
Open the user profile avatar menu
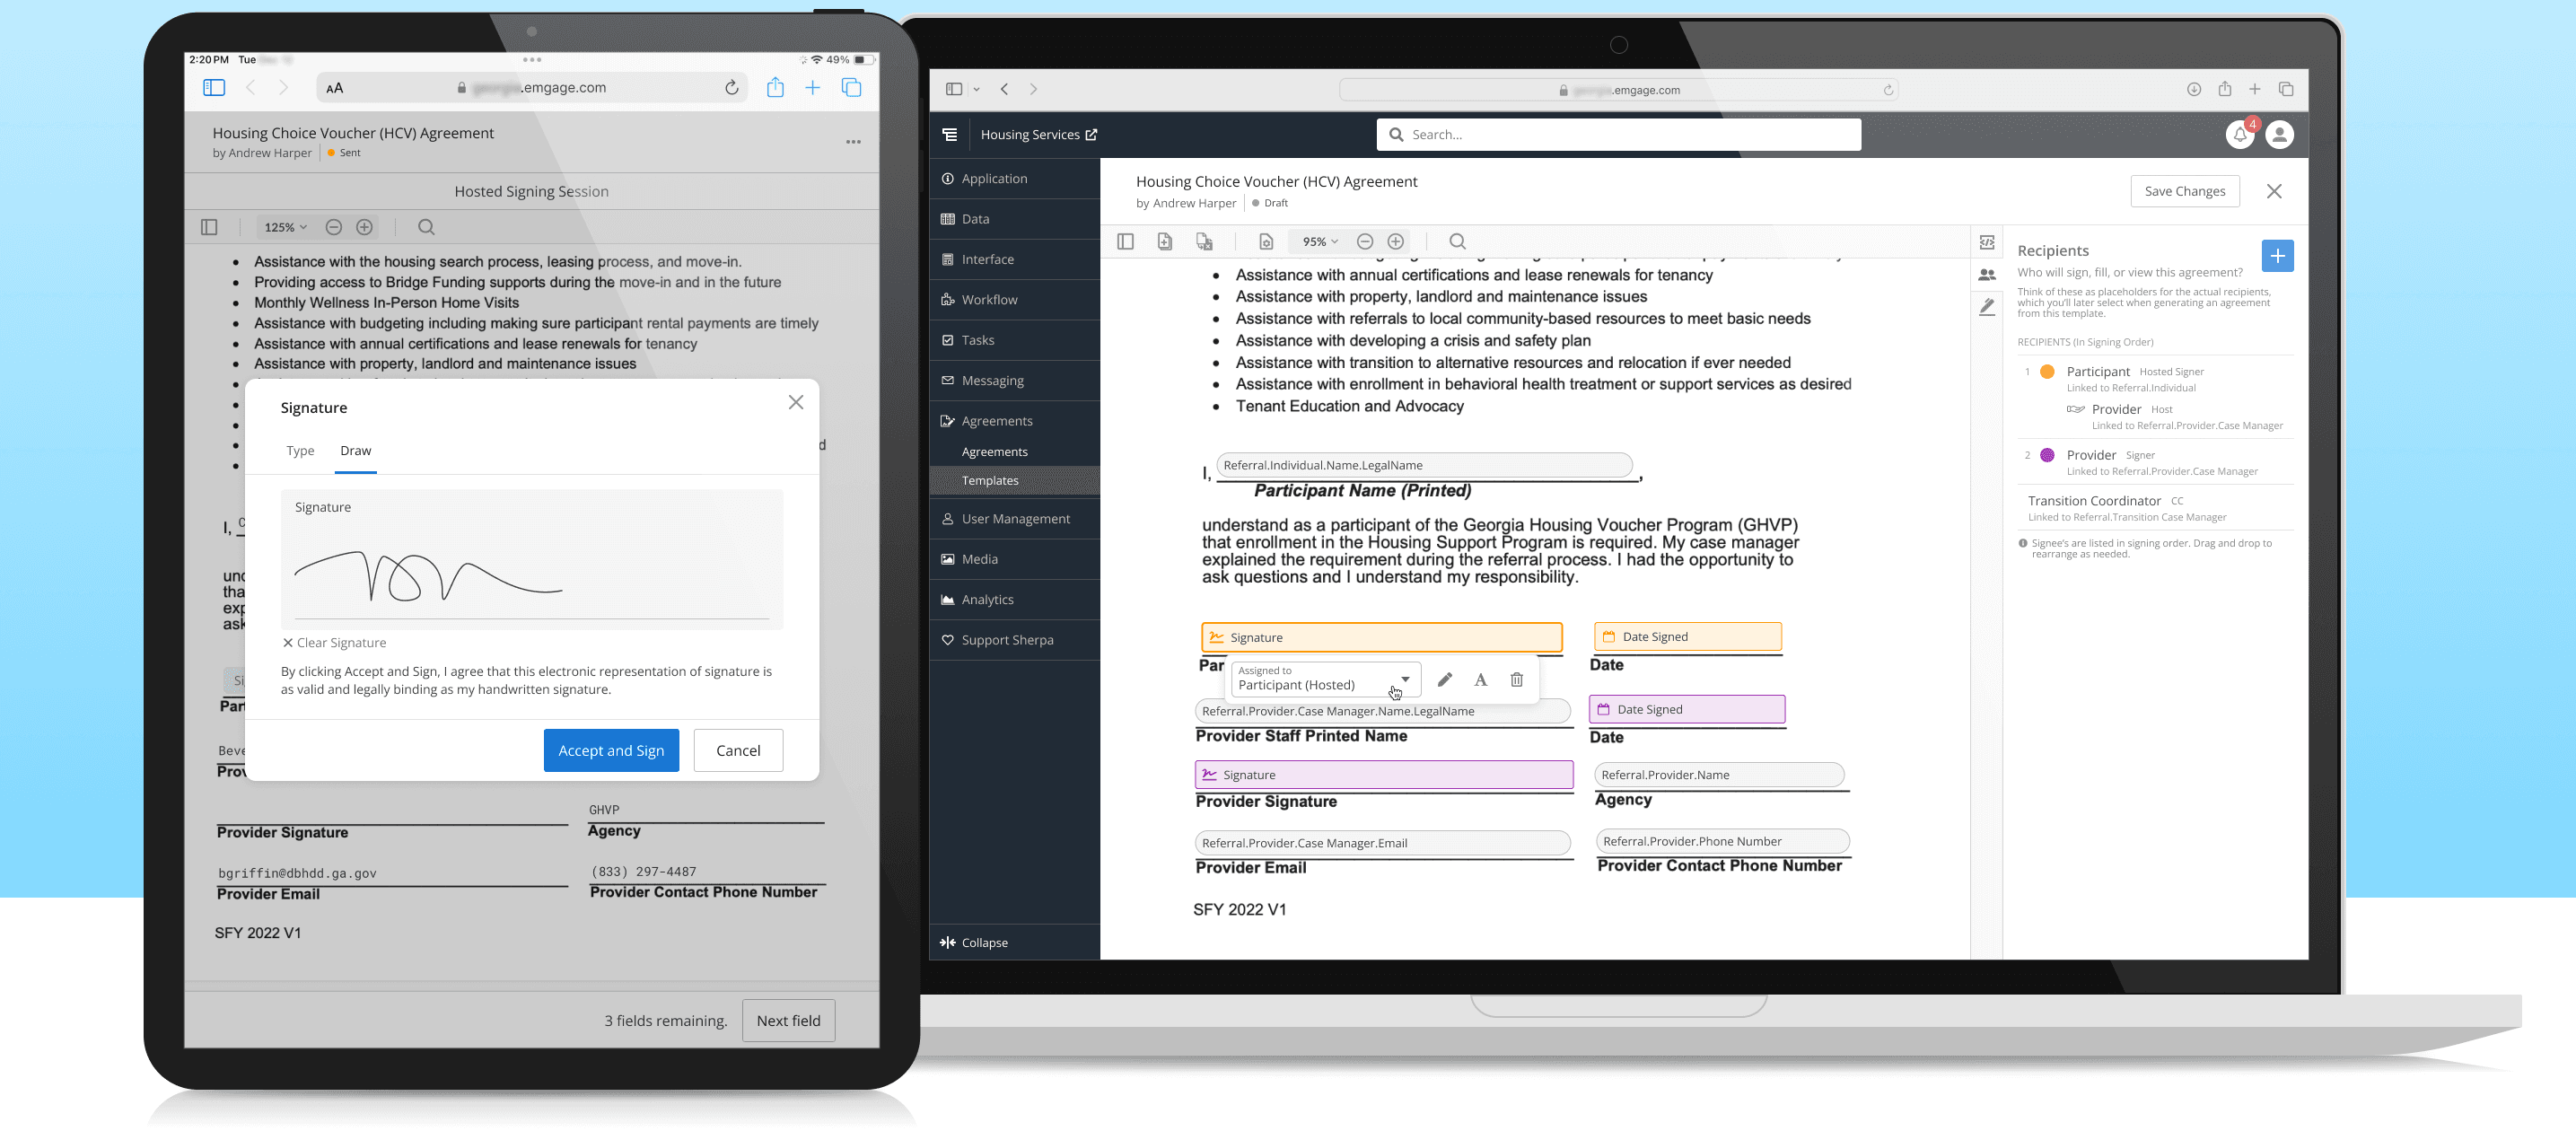coord(2280,135)
